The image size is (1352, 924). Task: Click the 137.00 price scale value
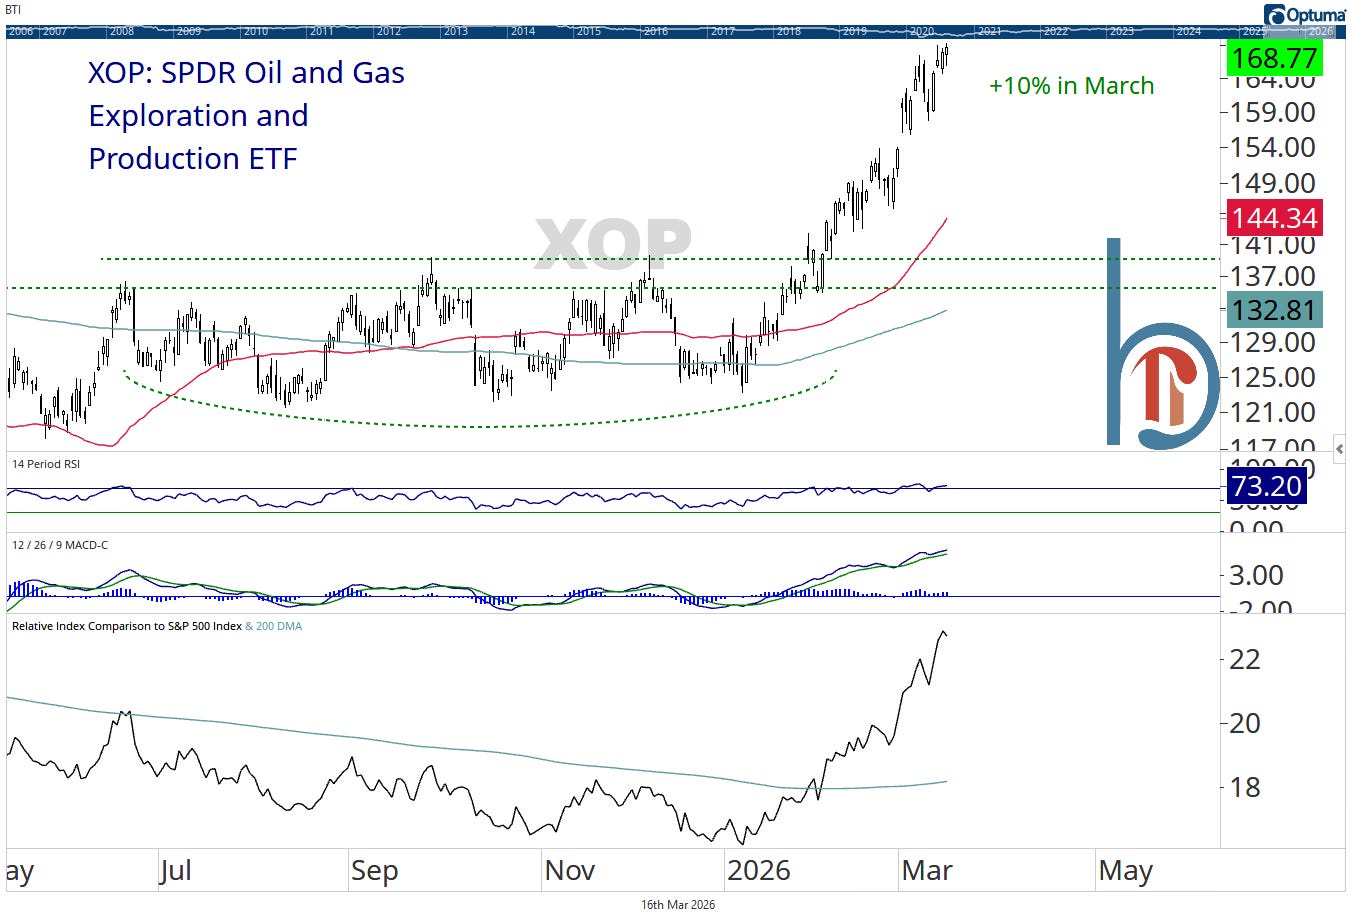1272,275
